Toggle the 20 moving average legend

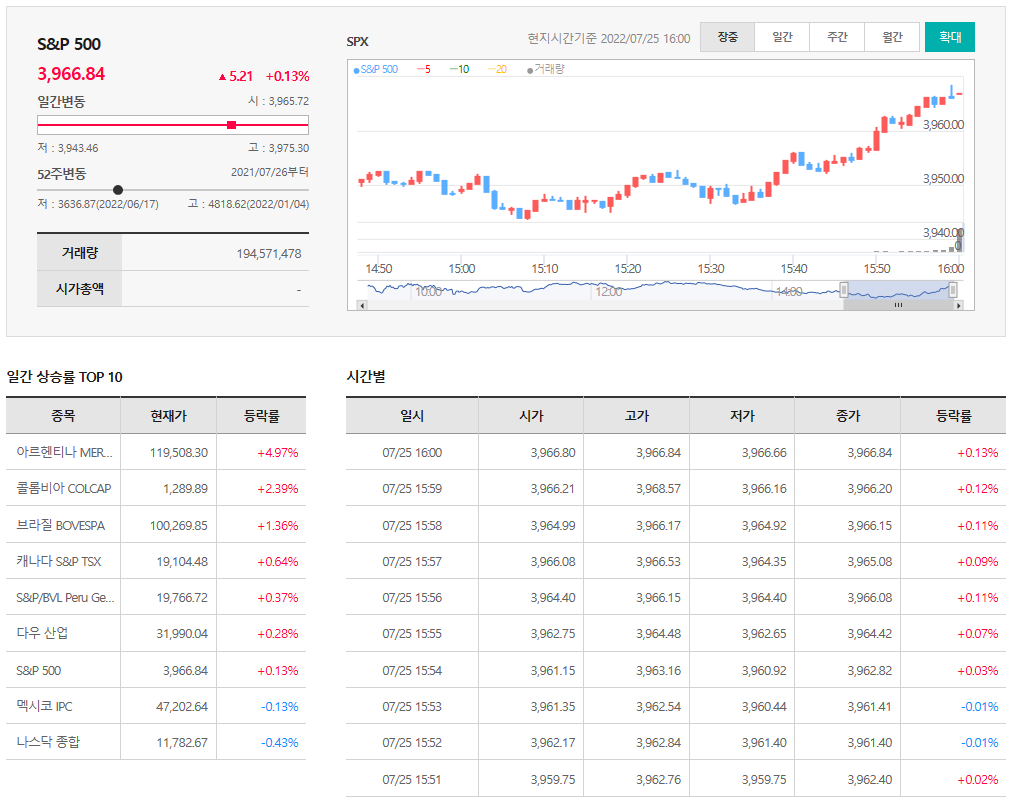pyautogui.click(x=497, y=69)
